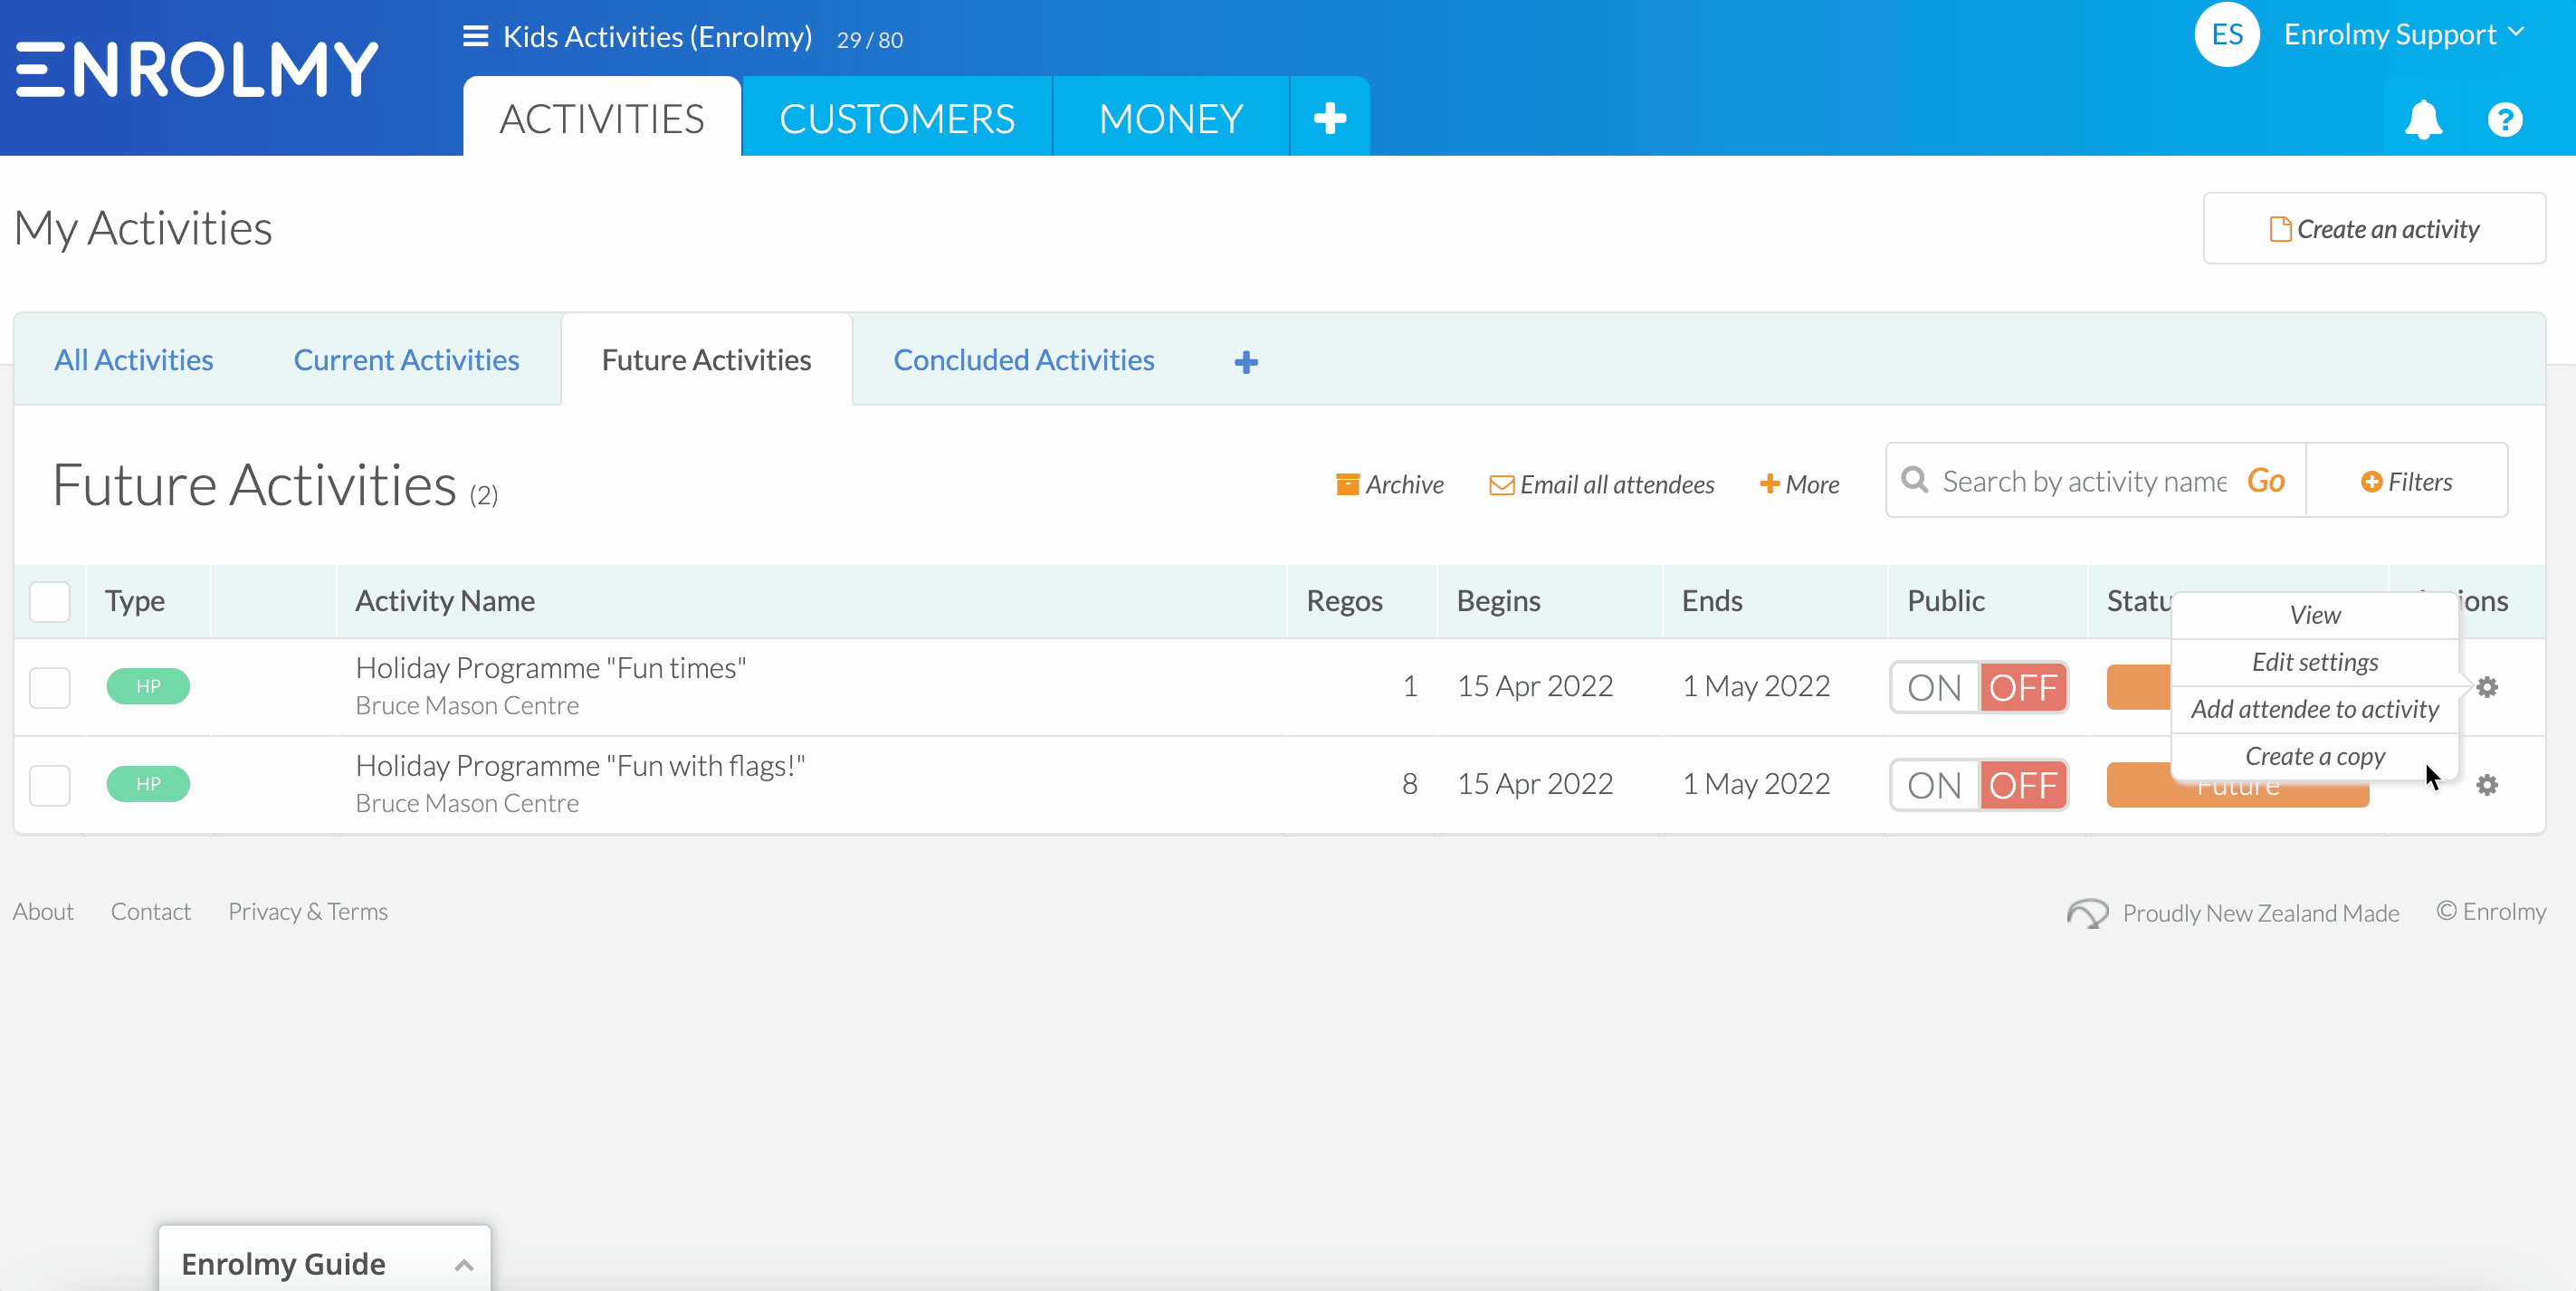Click the Kids Activities (Enrolmy) organisation name
The width and height of the screenshot is (2576, 1291).
tap(657, 37)
